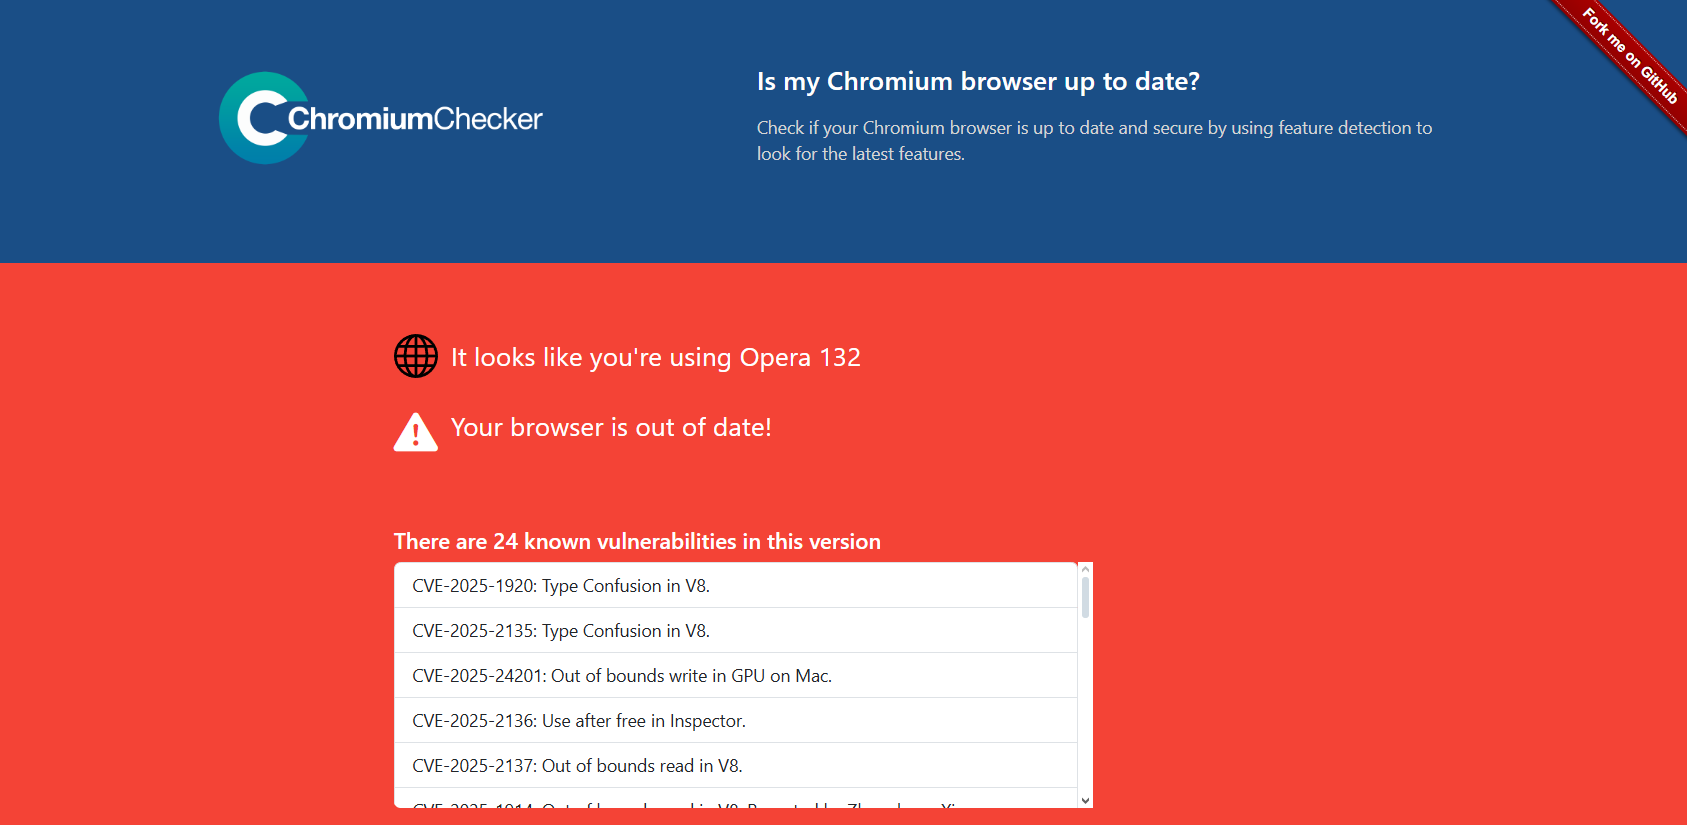Click the feature detection description paragraph
This screenshot has width=1687, height=830.
point(1094,140)
